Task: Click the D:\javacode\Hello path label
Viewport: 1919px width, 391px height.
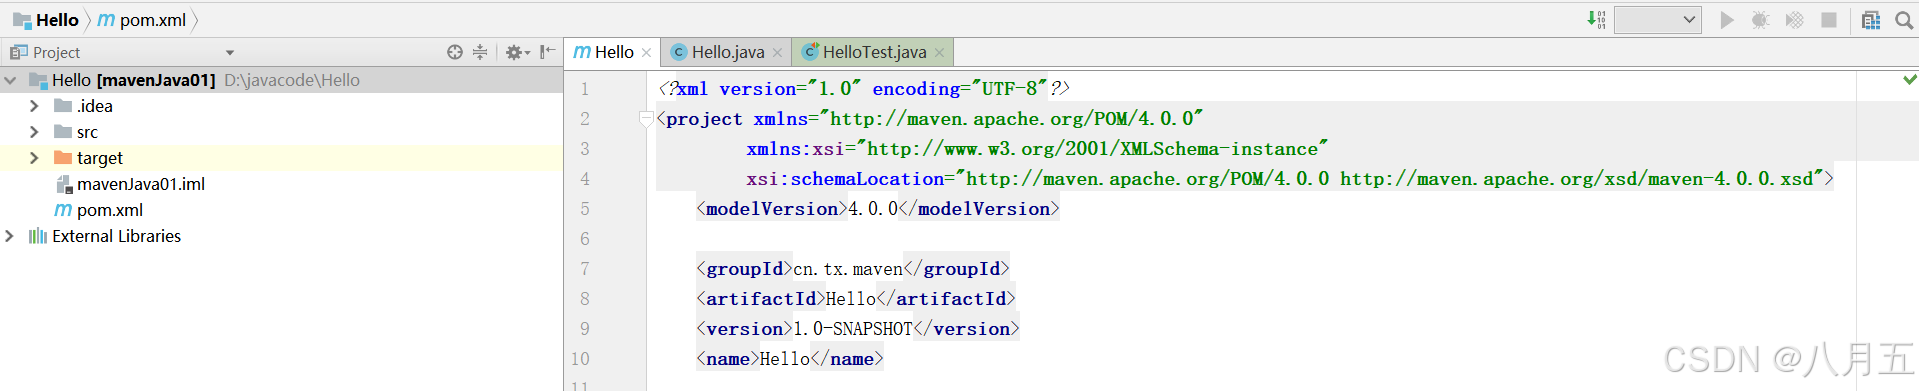Action: pyautogui.click(x=292, y=80)
